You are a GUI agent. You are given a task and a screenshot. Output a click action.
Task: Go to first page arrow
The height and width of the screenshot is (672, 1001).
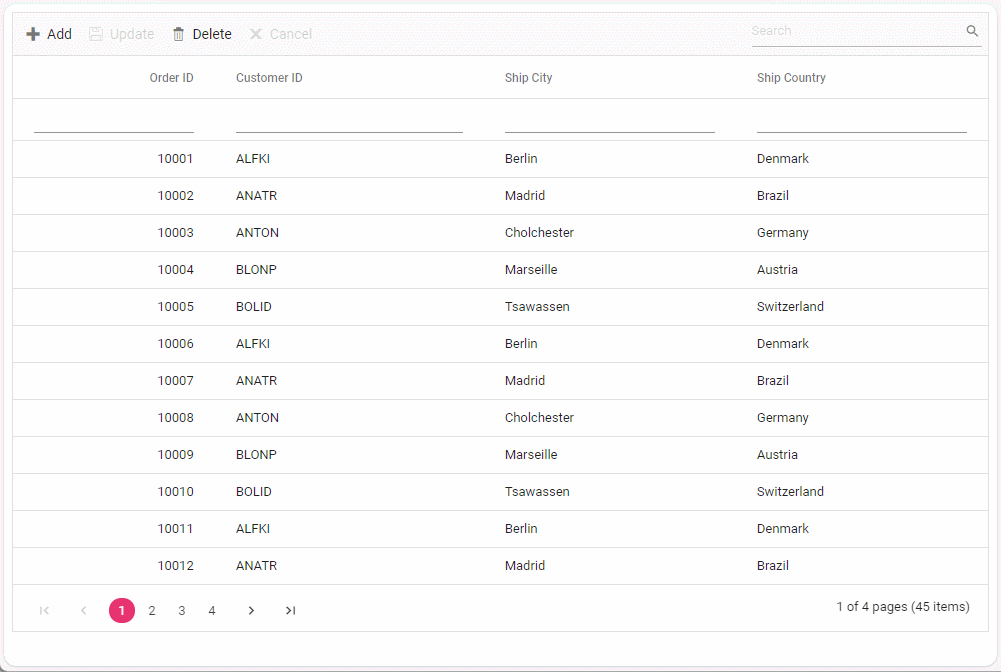[44, 611]
